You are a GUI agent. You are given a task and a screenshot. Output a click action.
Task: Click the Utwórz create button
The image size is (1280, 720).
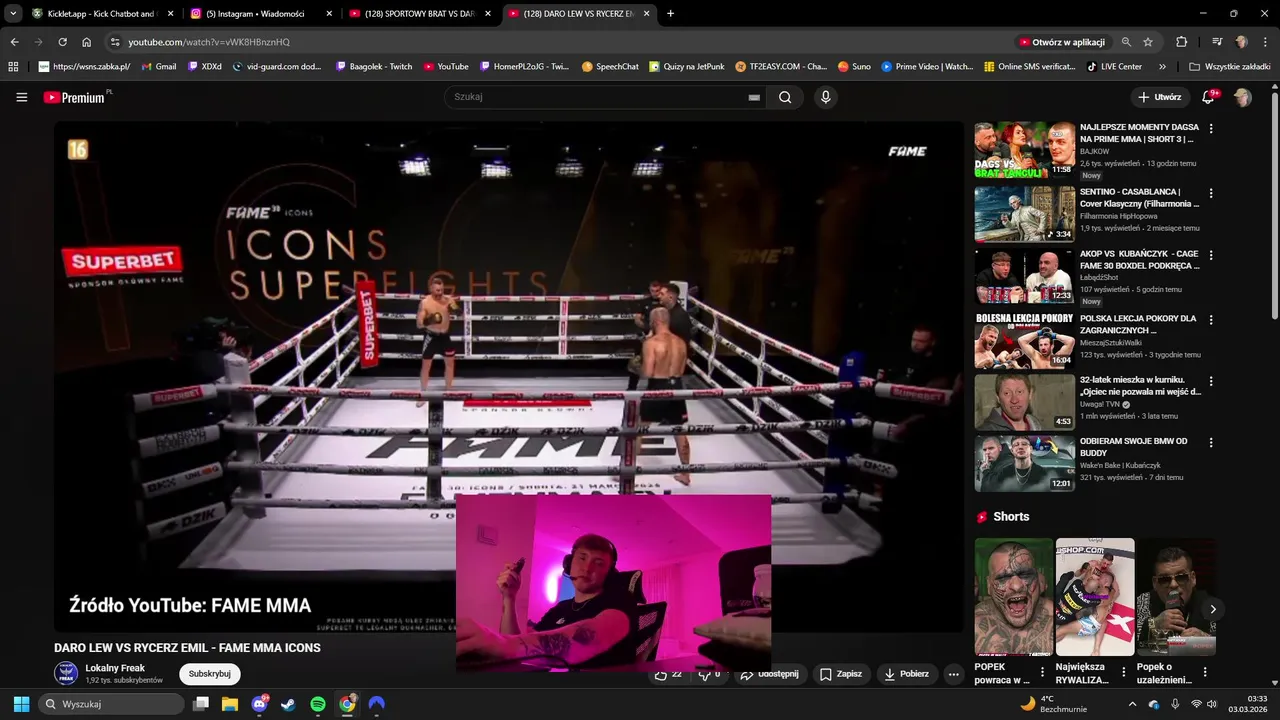click(1159, 97)
